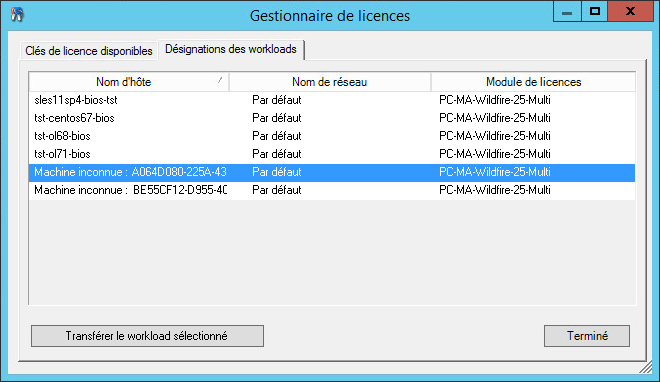Click the application icon in title bar
660x382 pixels.
click(17, 15)
